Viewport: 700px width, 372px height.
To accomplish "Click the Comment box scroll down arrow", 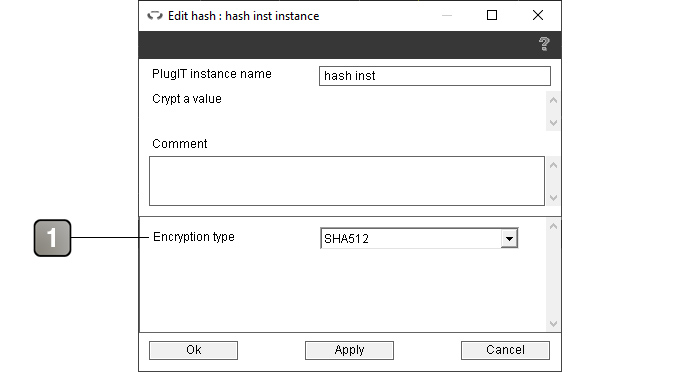I will tap(553, 197).
